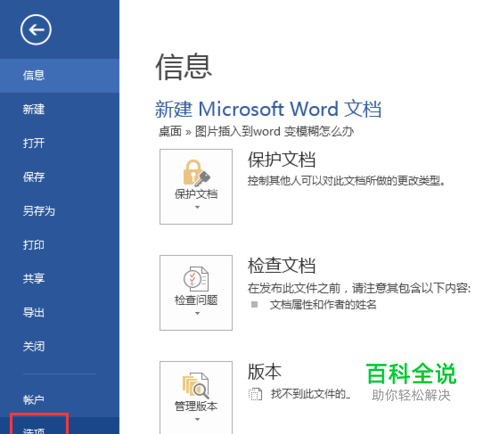Click the small document icon beside 找不到此文件的

(255, 394)
